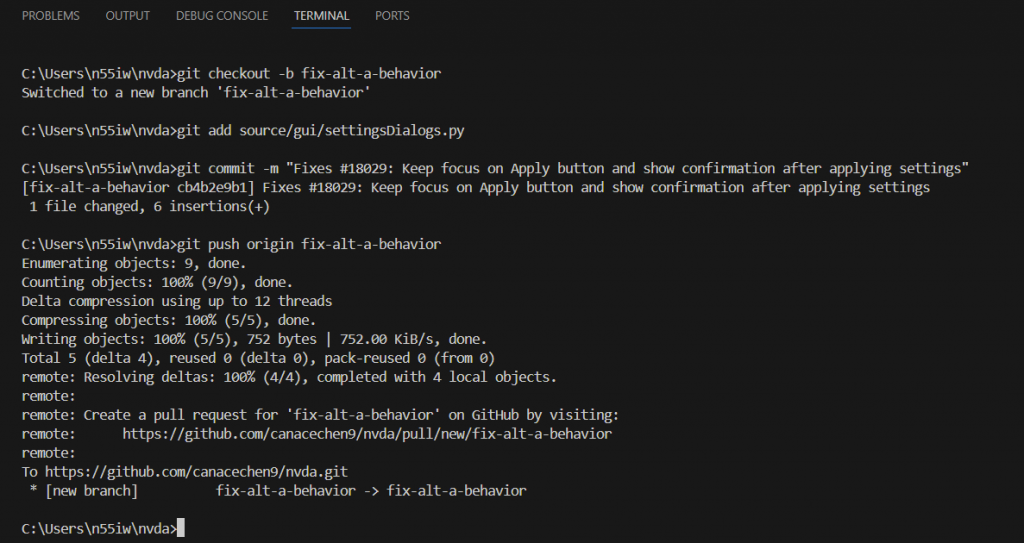1024x543 pixels.
Task: Click the 'Delta compression using up to 12 threads' line
Action: (177, 301)
